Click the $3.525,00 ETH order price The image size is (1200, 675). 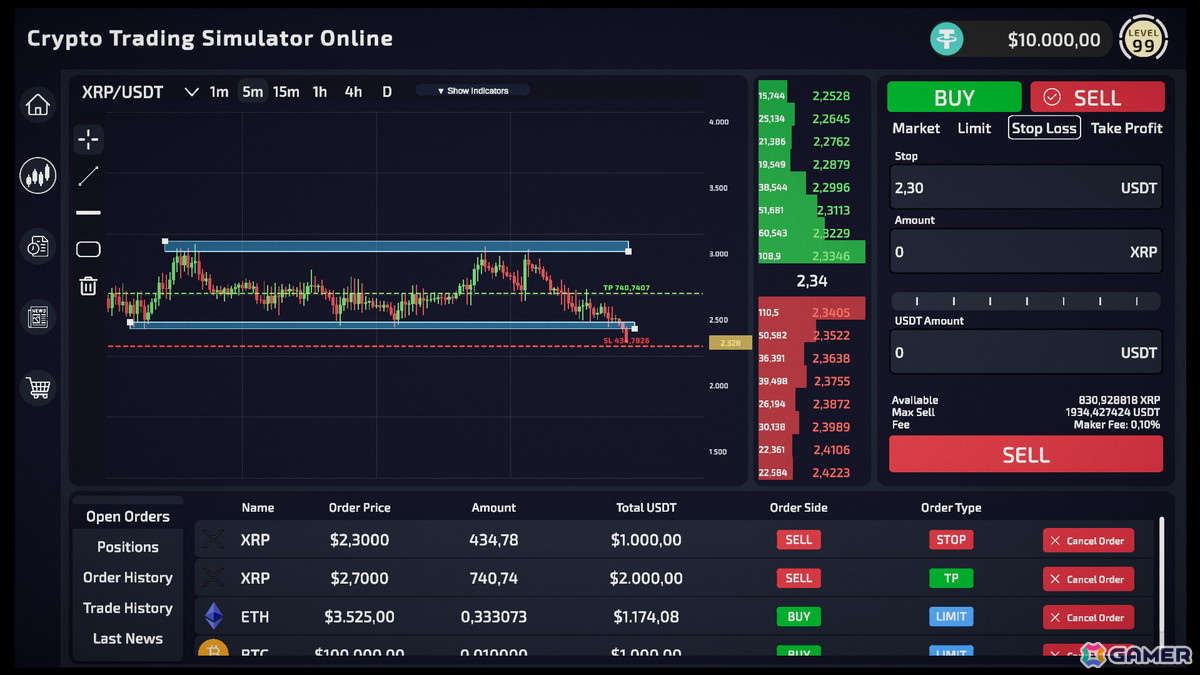pyautogui.click(x=359, y=617)
